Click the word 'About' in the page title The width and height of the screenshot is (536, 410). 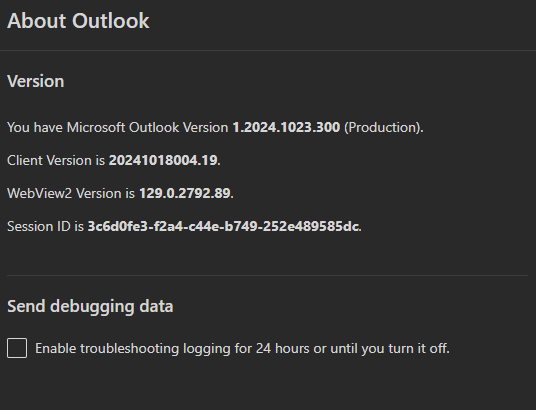37,21
